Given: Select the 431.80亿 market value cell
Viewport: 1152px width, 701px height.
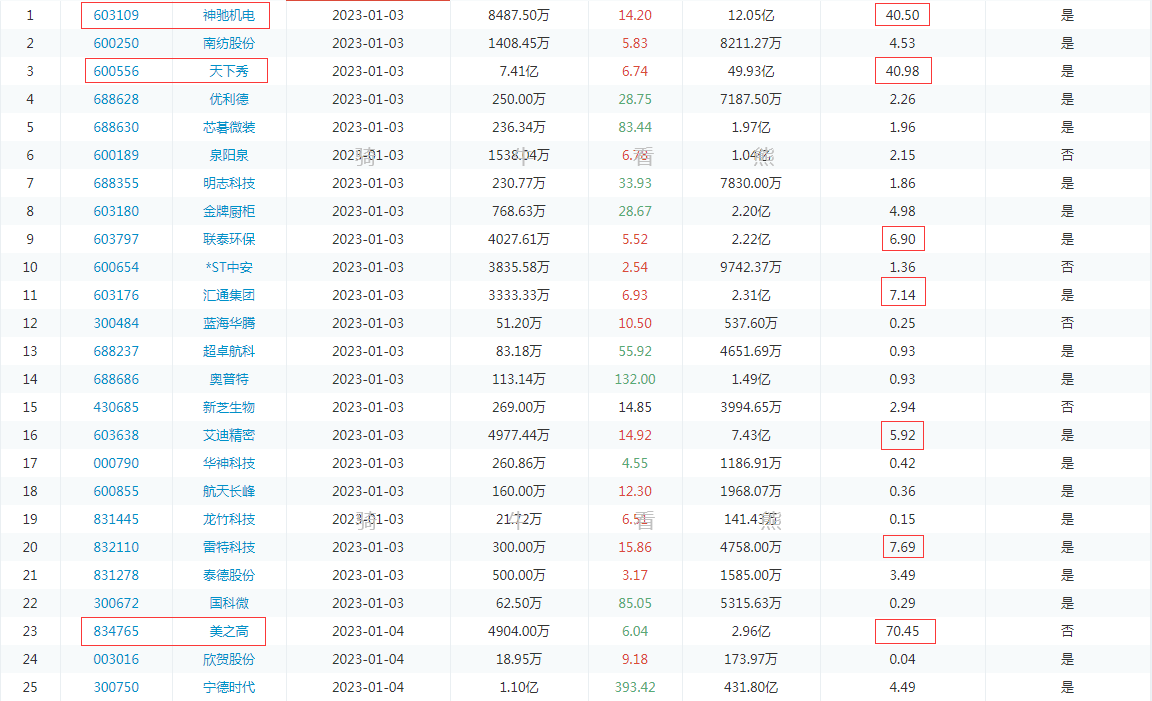Looking at the screenshot, I should click(x=750, y=687).
